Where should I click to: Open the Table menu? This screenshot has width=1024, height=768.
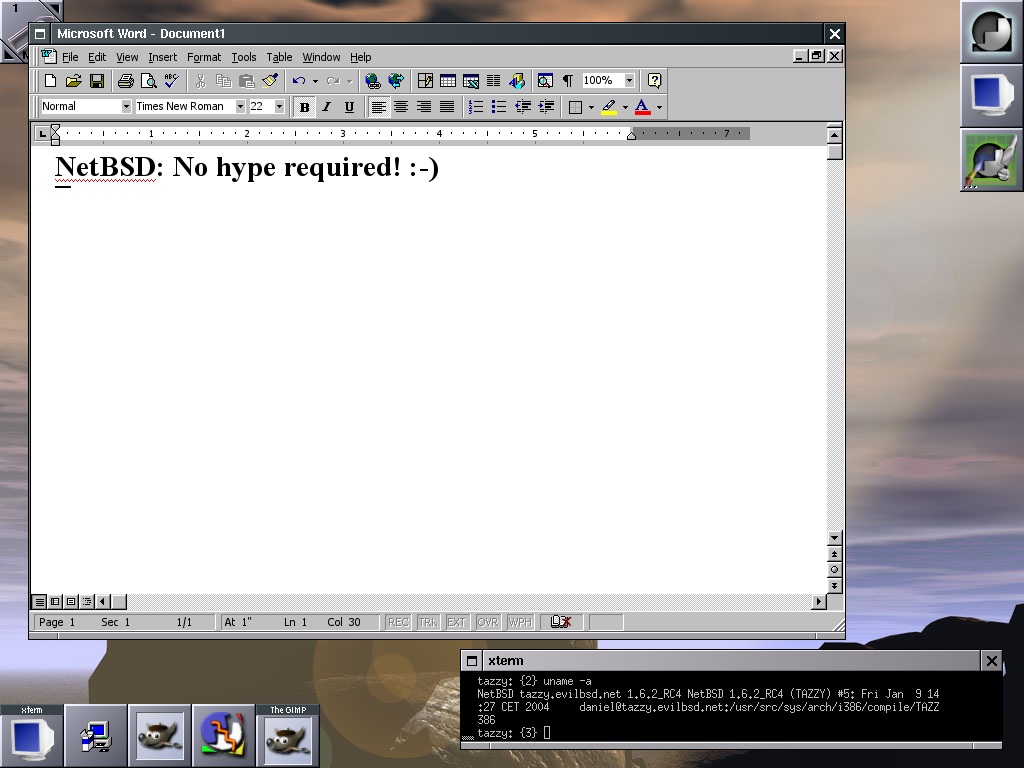click(x=279, y=57)
